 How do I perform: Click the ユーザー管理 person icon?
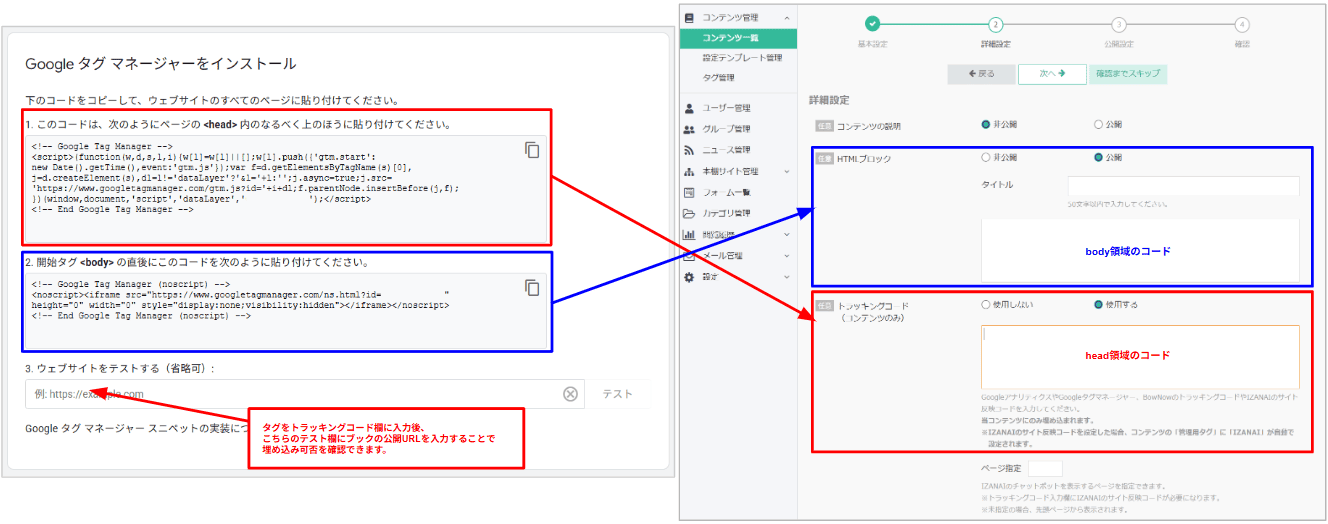tap(689, 108)
